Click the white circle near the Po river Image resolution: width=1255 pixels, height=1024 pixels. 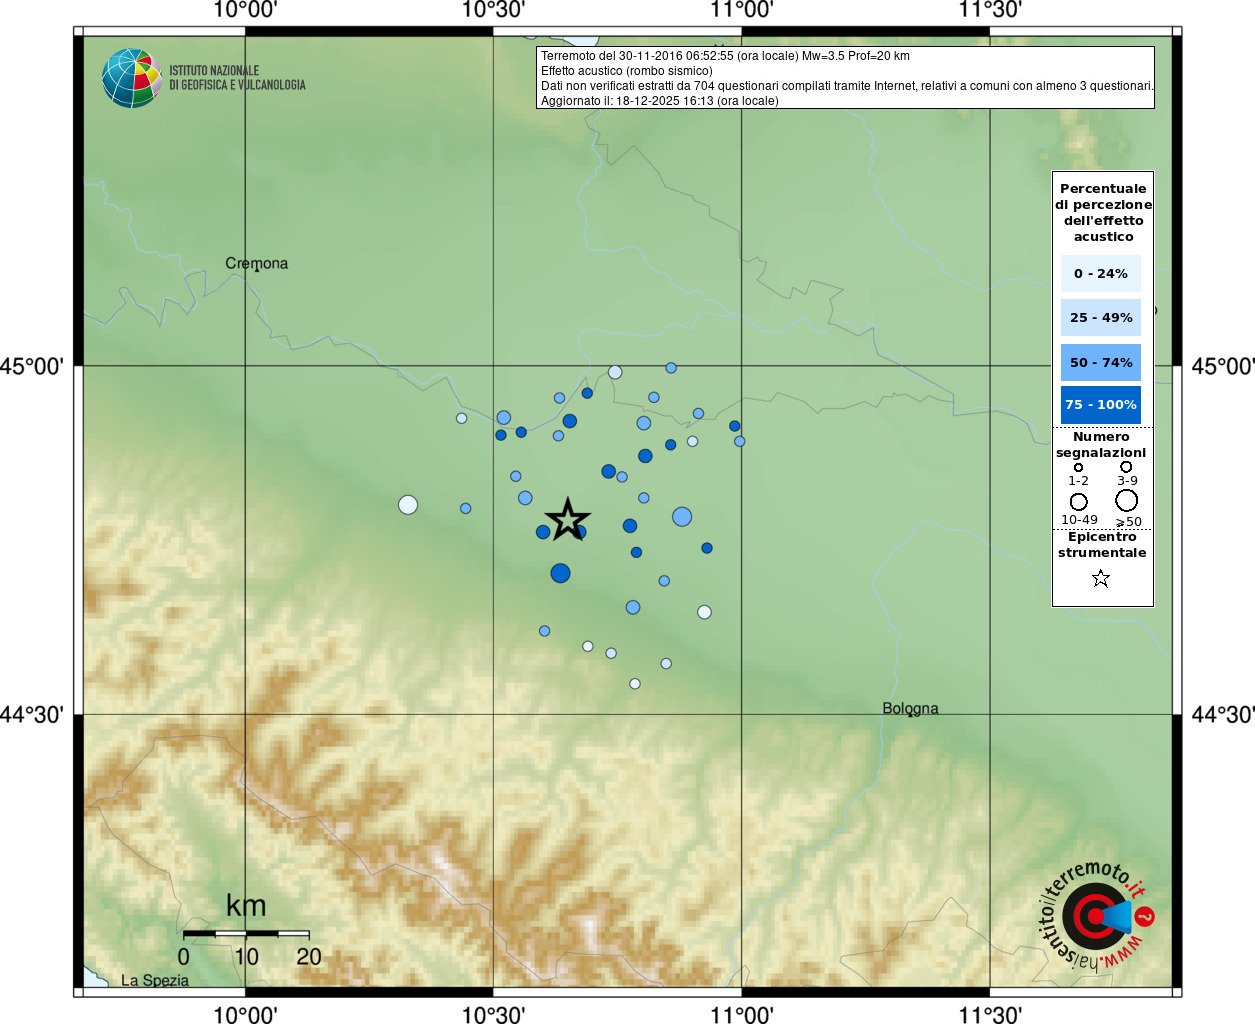point(615,372)
